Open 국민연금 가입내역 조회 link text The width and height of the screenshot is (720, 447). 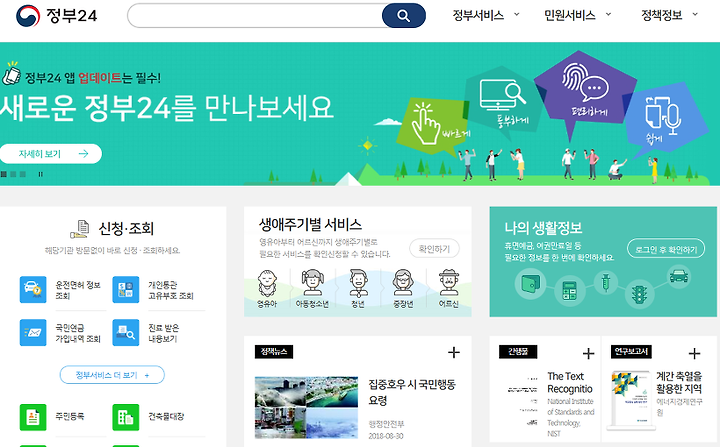(x=78, y=334)
